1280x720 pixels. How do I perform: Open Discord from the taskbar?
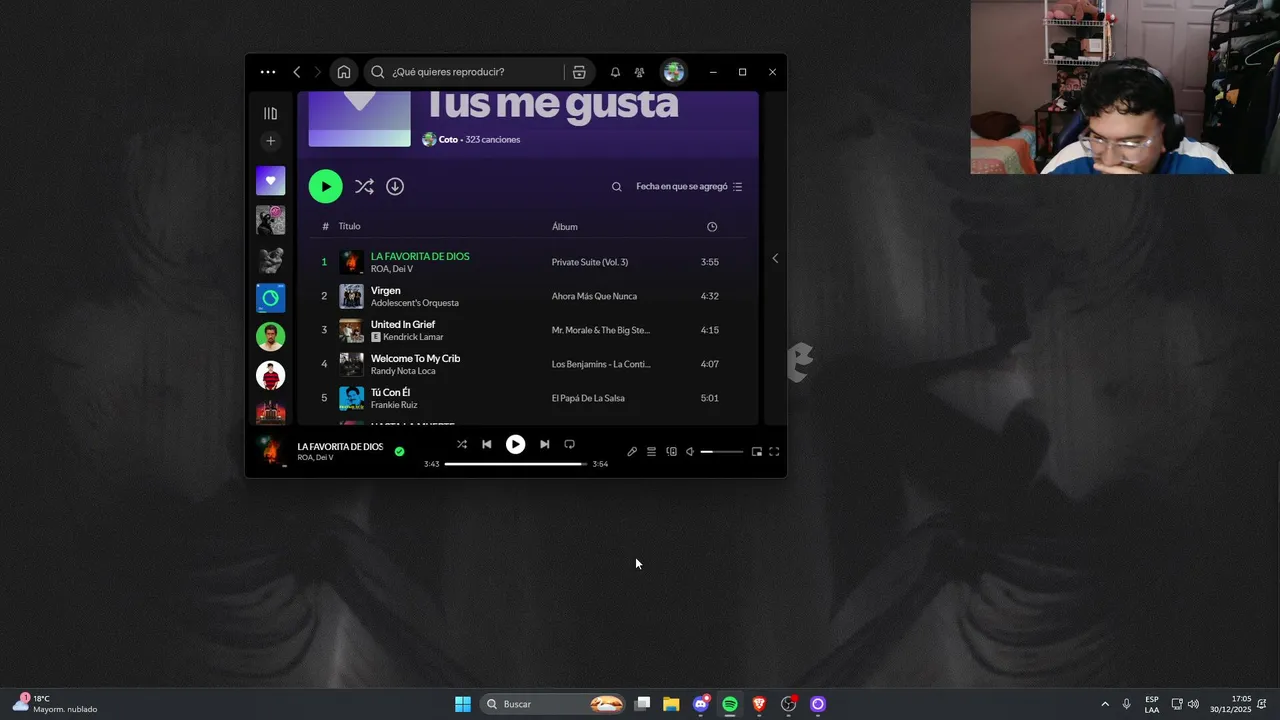(x=701, y=704)
